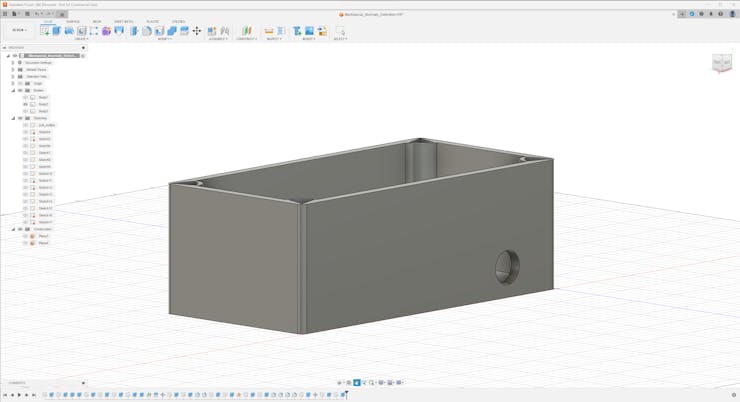Toggle visibility of Plane1
Image resolution: width=740 pixels, height=402 pixels.
coord(25,236)
